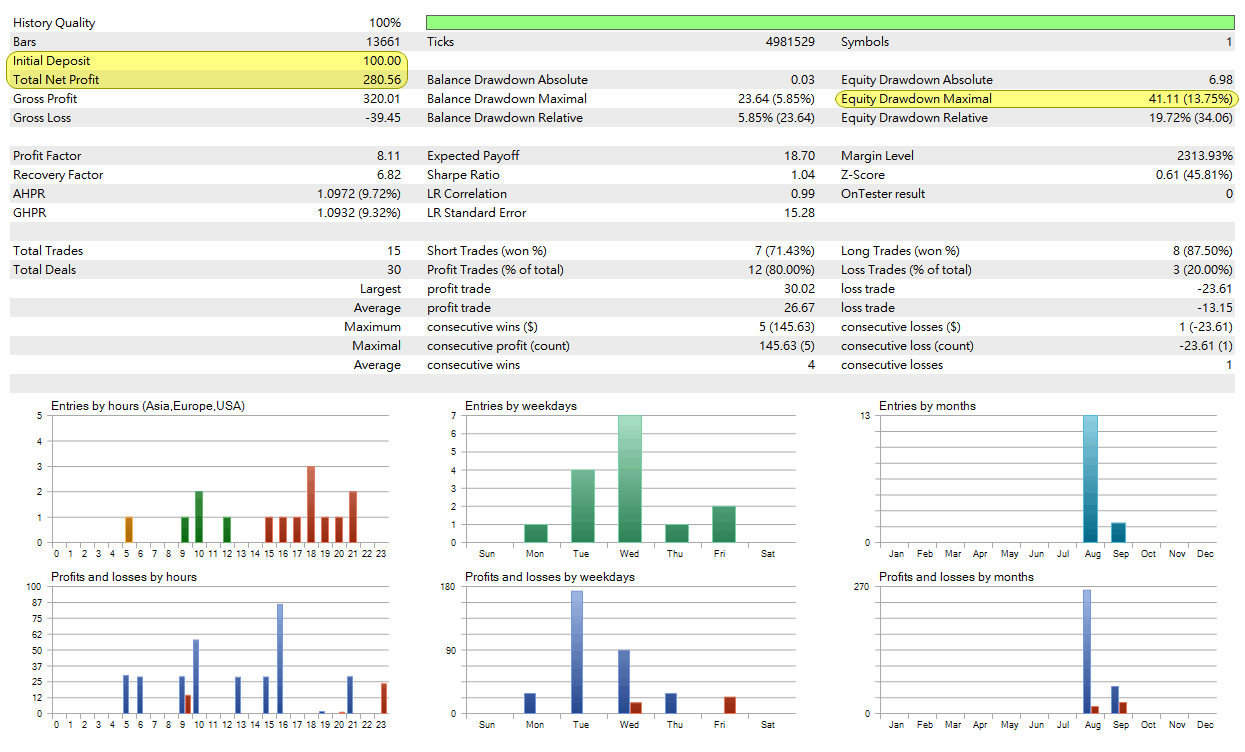Select the Gross Profit value "320.01"

[382, 99]
